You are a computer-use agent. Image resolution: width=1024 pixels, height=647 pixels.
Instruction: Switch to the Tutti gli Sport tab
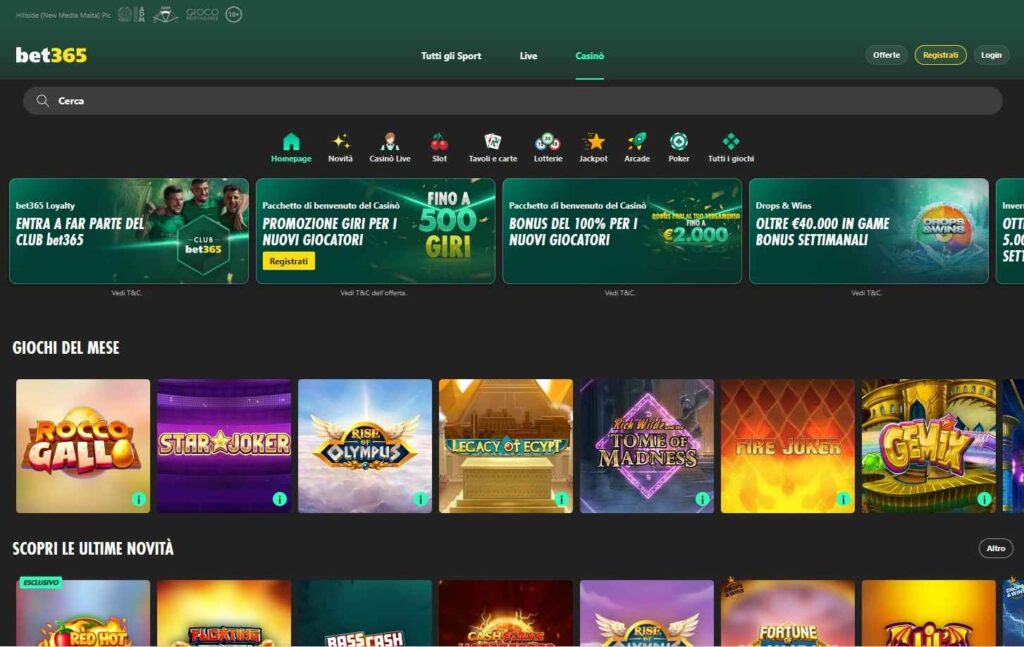(x=450, y=56)
